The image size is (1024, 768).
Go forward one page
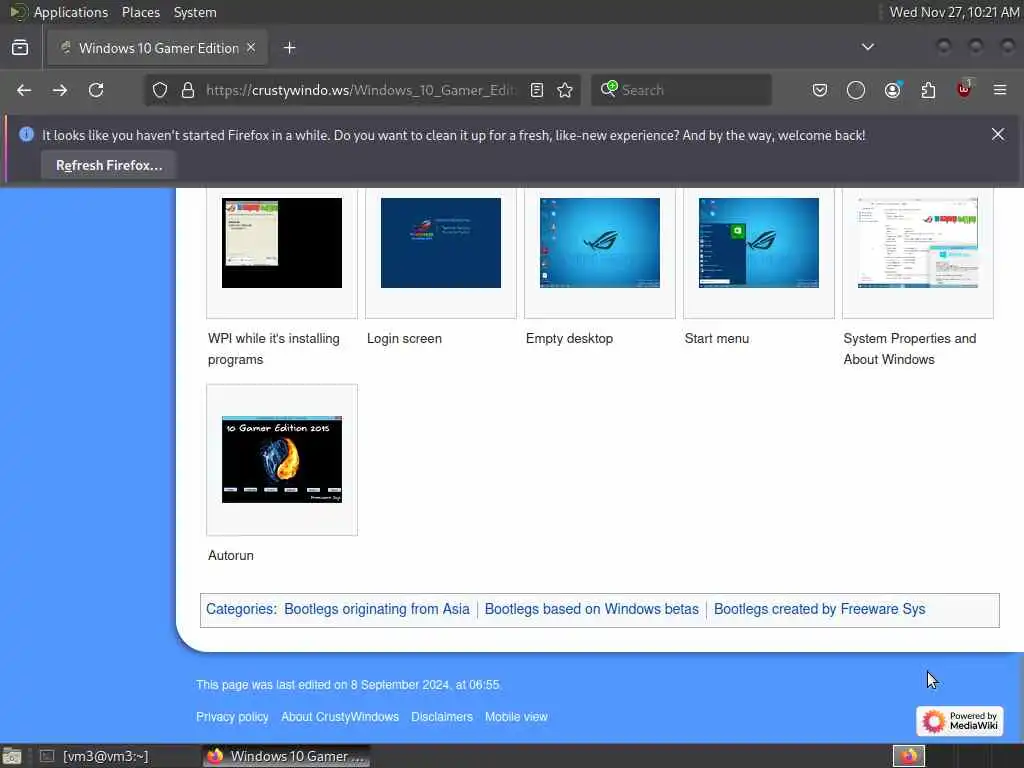60,90
